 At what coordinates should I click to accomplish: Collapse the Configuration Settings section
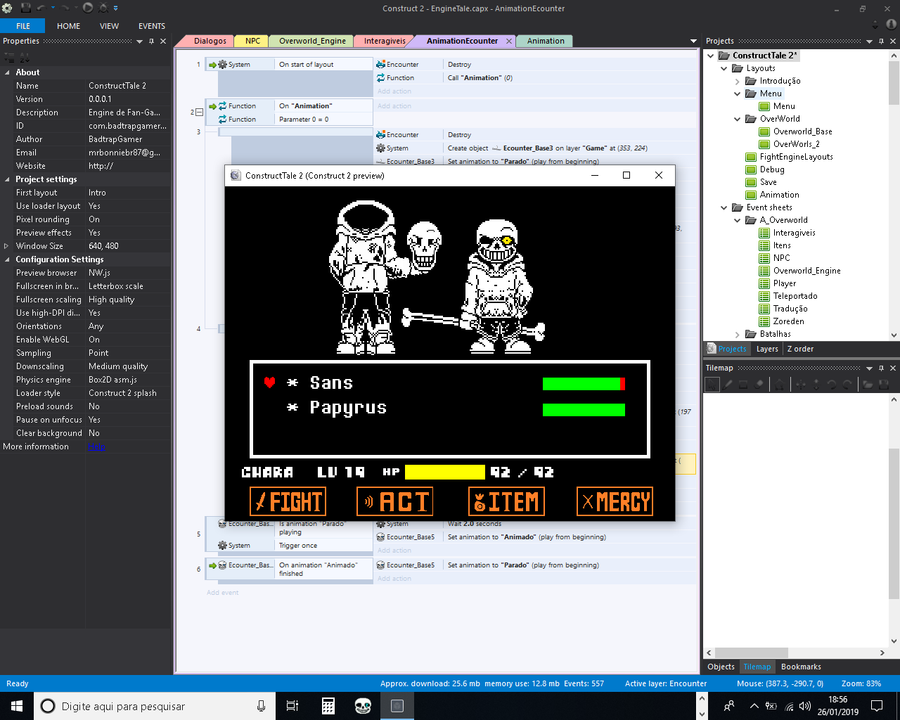(x=7, y=260)
